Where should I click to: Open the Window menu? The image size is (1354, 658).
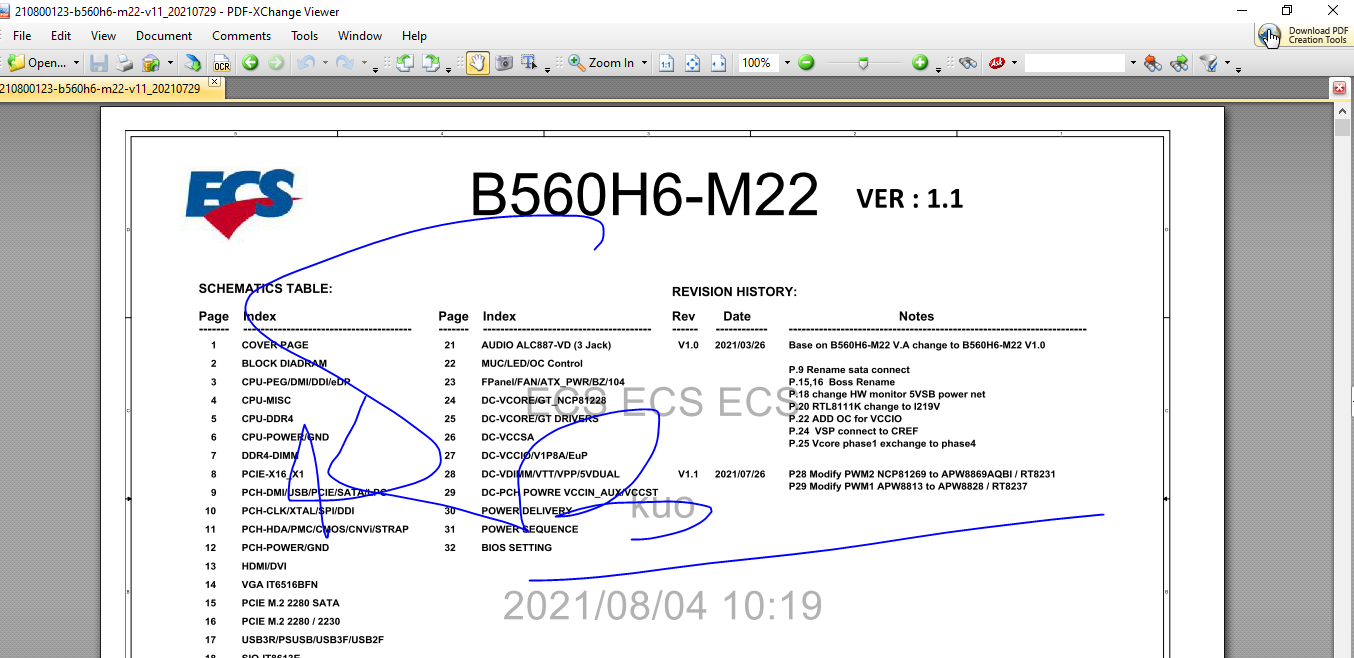[x=360, y=35]
